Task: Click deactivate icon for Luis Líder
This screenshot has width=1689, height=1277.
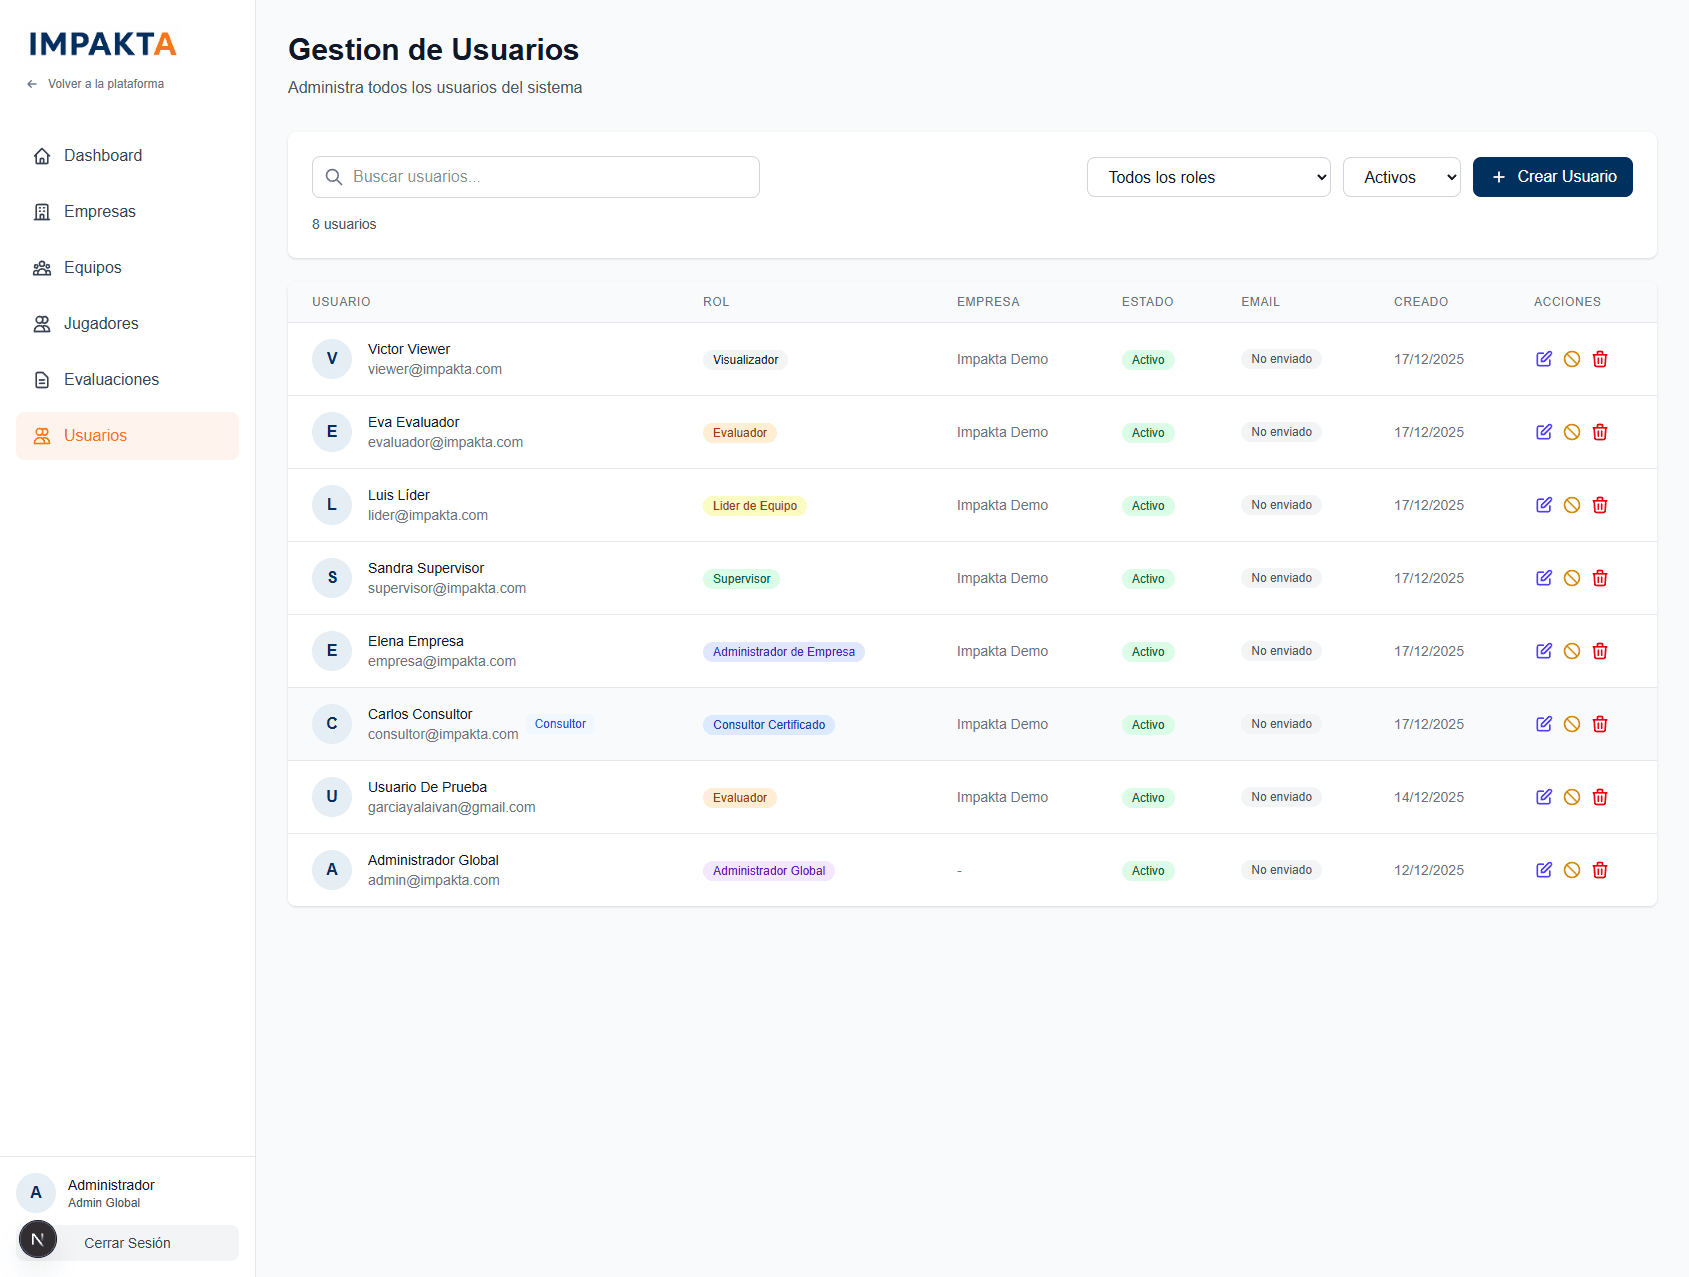Action: 1572,505
